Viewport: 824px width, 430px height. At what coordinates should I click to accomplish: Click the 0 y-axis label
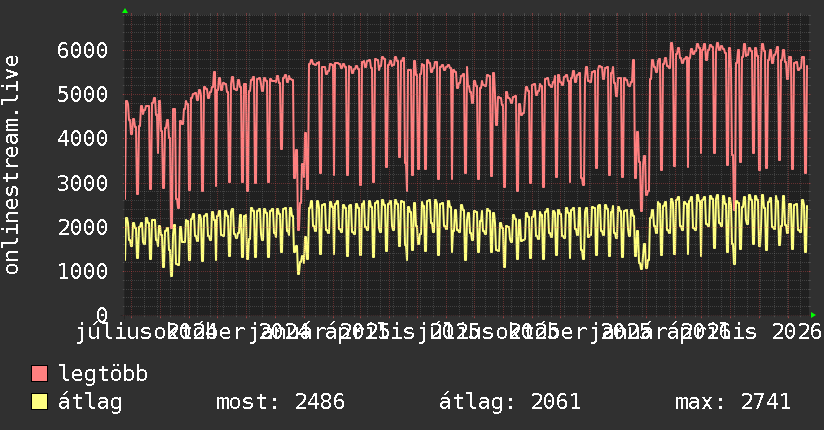[x=102, y=315]
